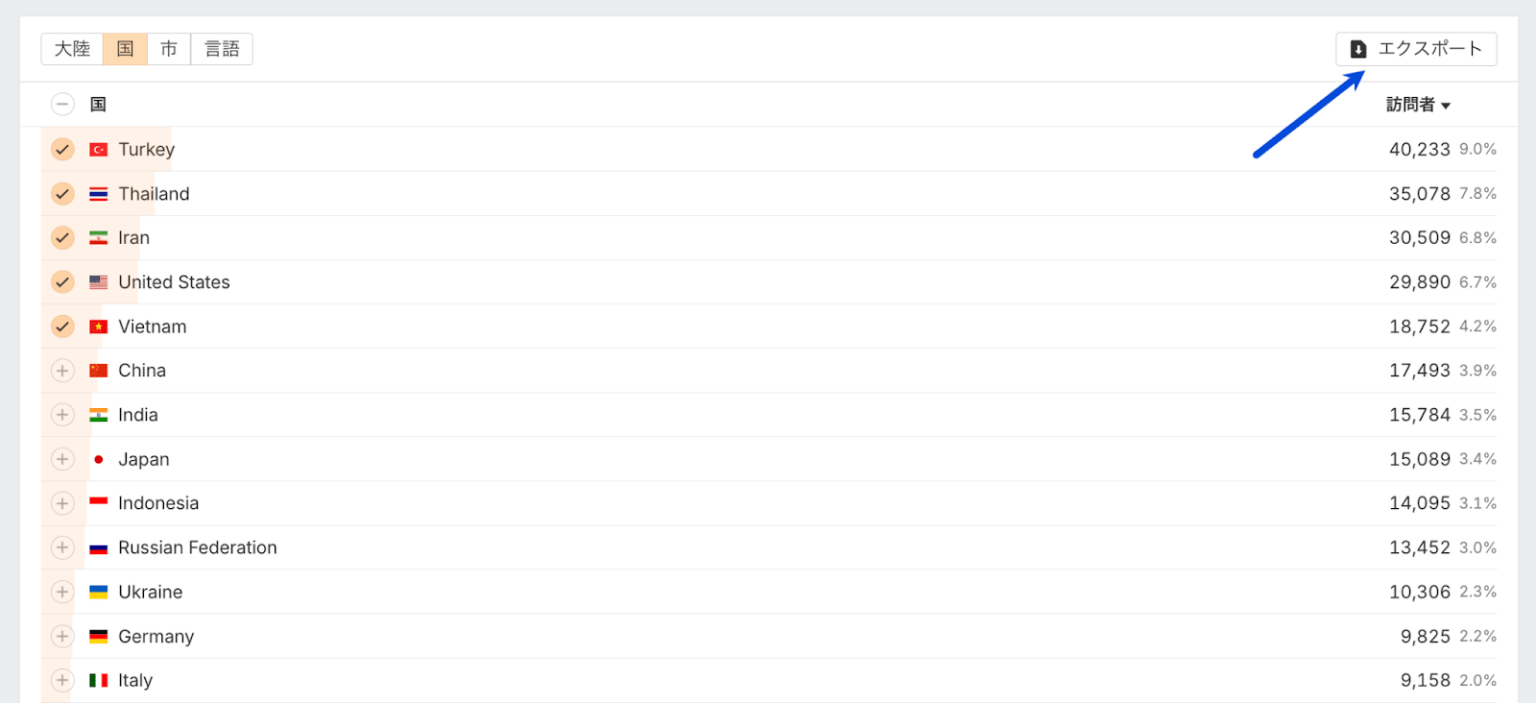1536x703 pixels.
Task: Uncheck the Turkey row checkbox
Action: click(x=63, y=150)
